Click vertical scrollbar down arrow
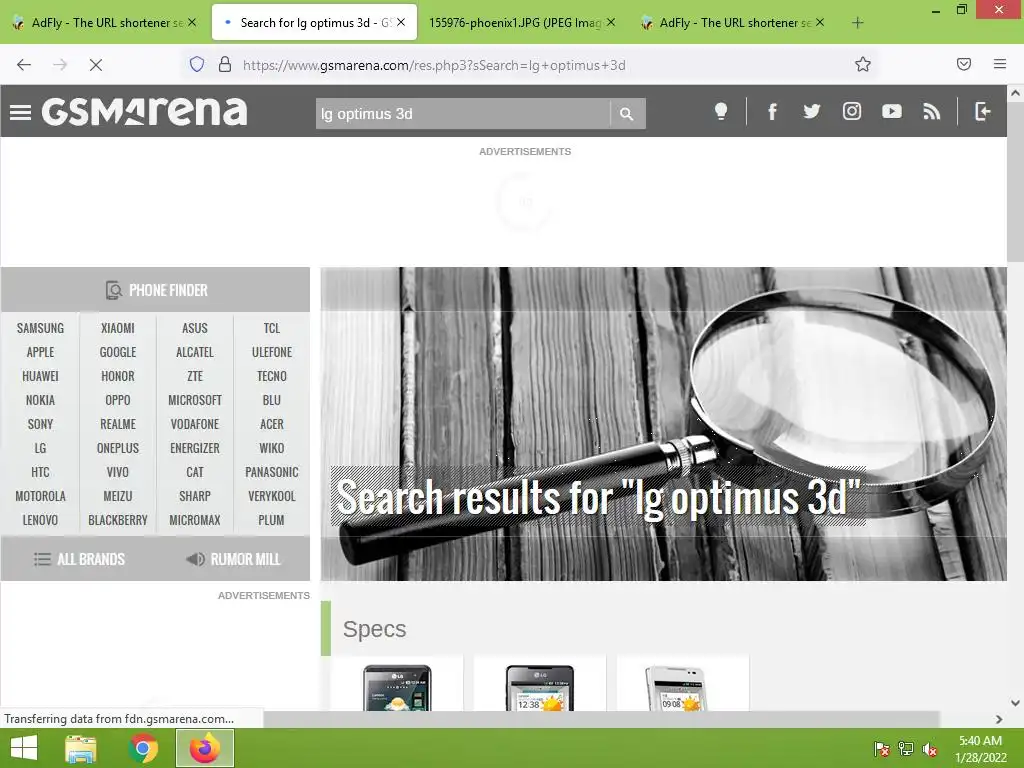Image resolution: width=1024 pixels, height=768 pixels. [x=1015, y=703]
